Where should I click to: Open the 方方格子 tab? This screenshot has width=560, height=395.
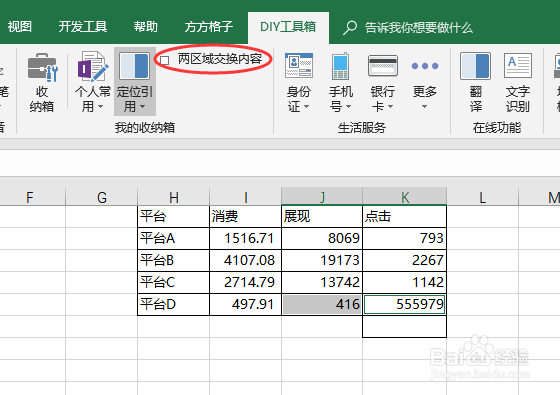[x=209, y=27]
